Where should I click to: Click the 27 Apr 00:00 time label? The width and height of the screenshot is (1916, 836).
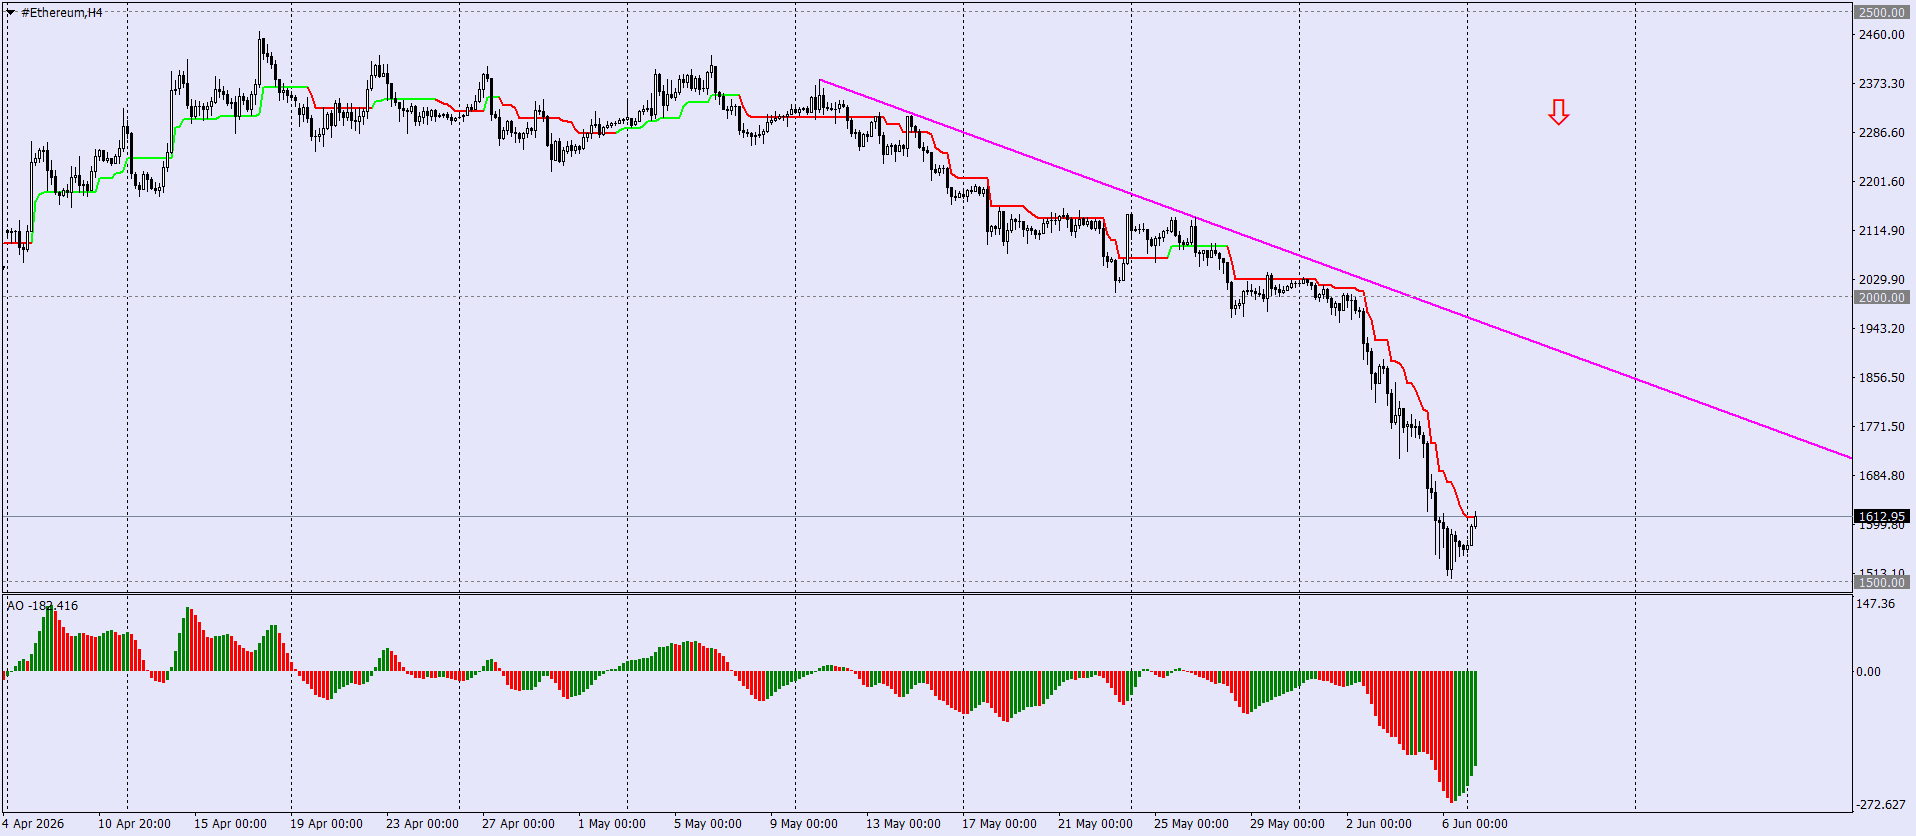(x=518, y=824)
